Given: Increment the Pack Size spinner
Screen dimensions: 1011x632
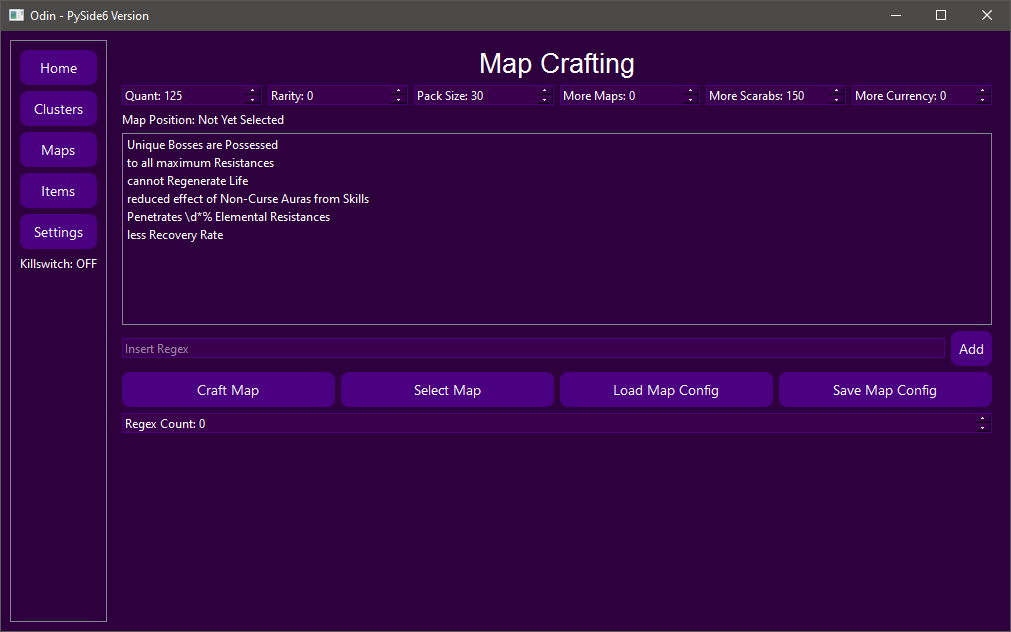Looking at the screenshot, I should tap(544, 91).
